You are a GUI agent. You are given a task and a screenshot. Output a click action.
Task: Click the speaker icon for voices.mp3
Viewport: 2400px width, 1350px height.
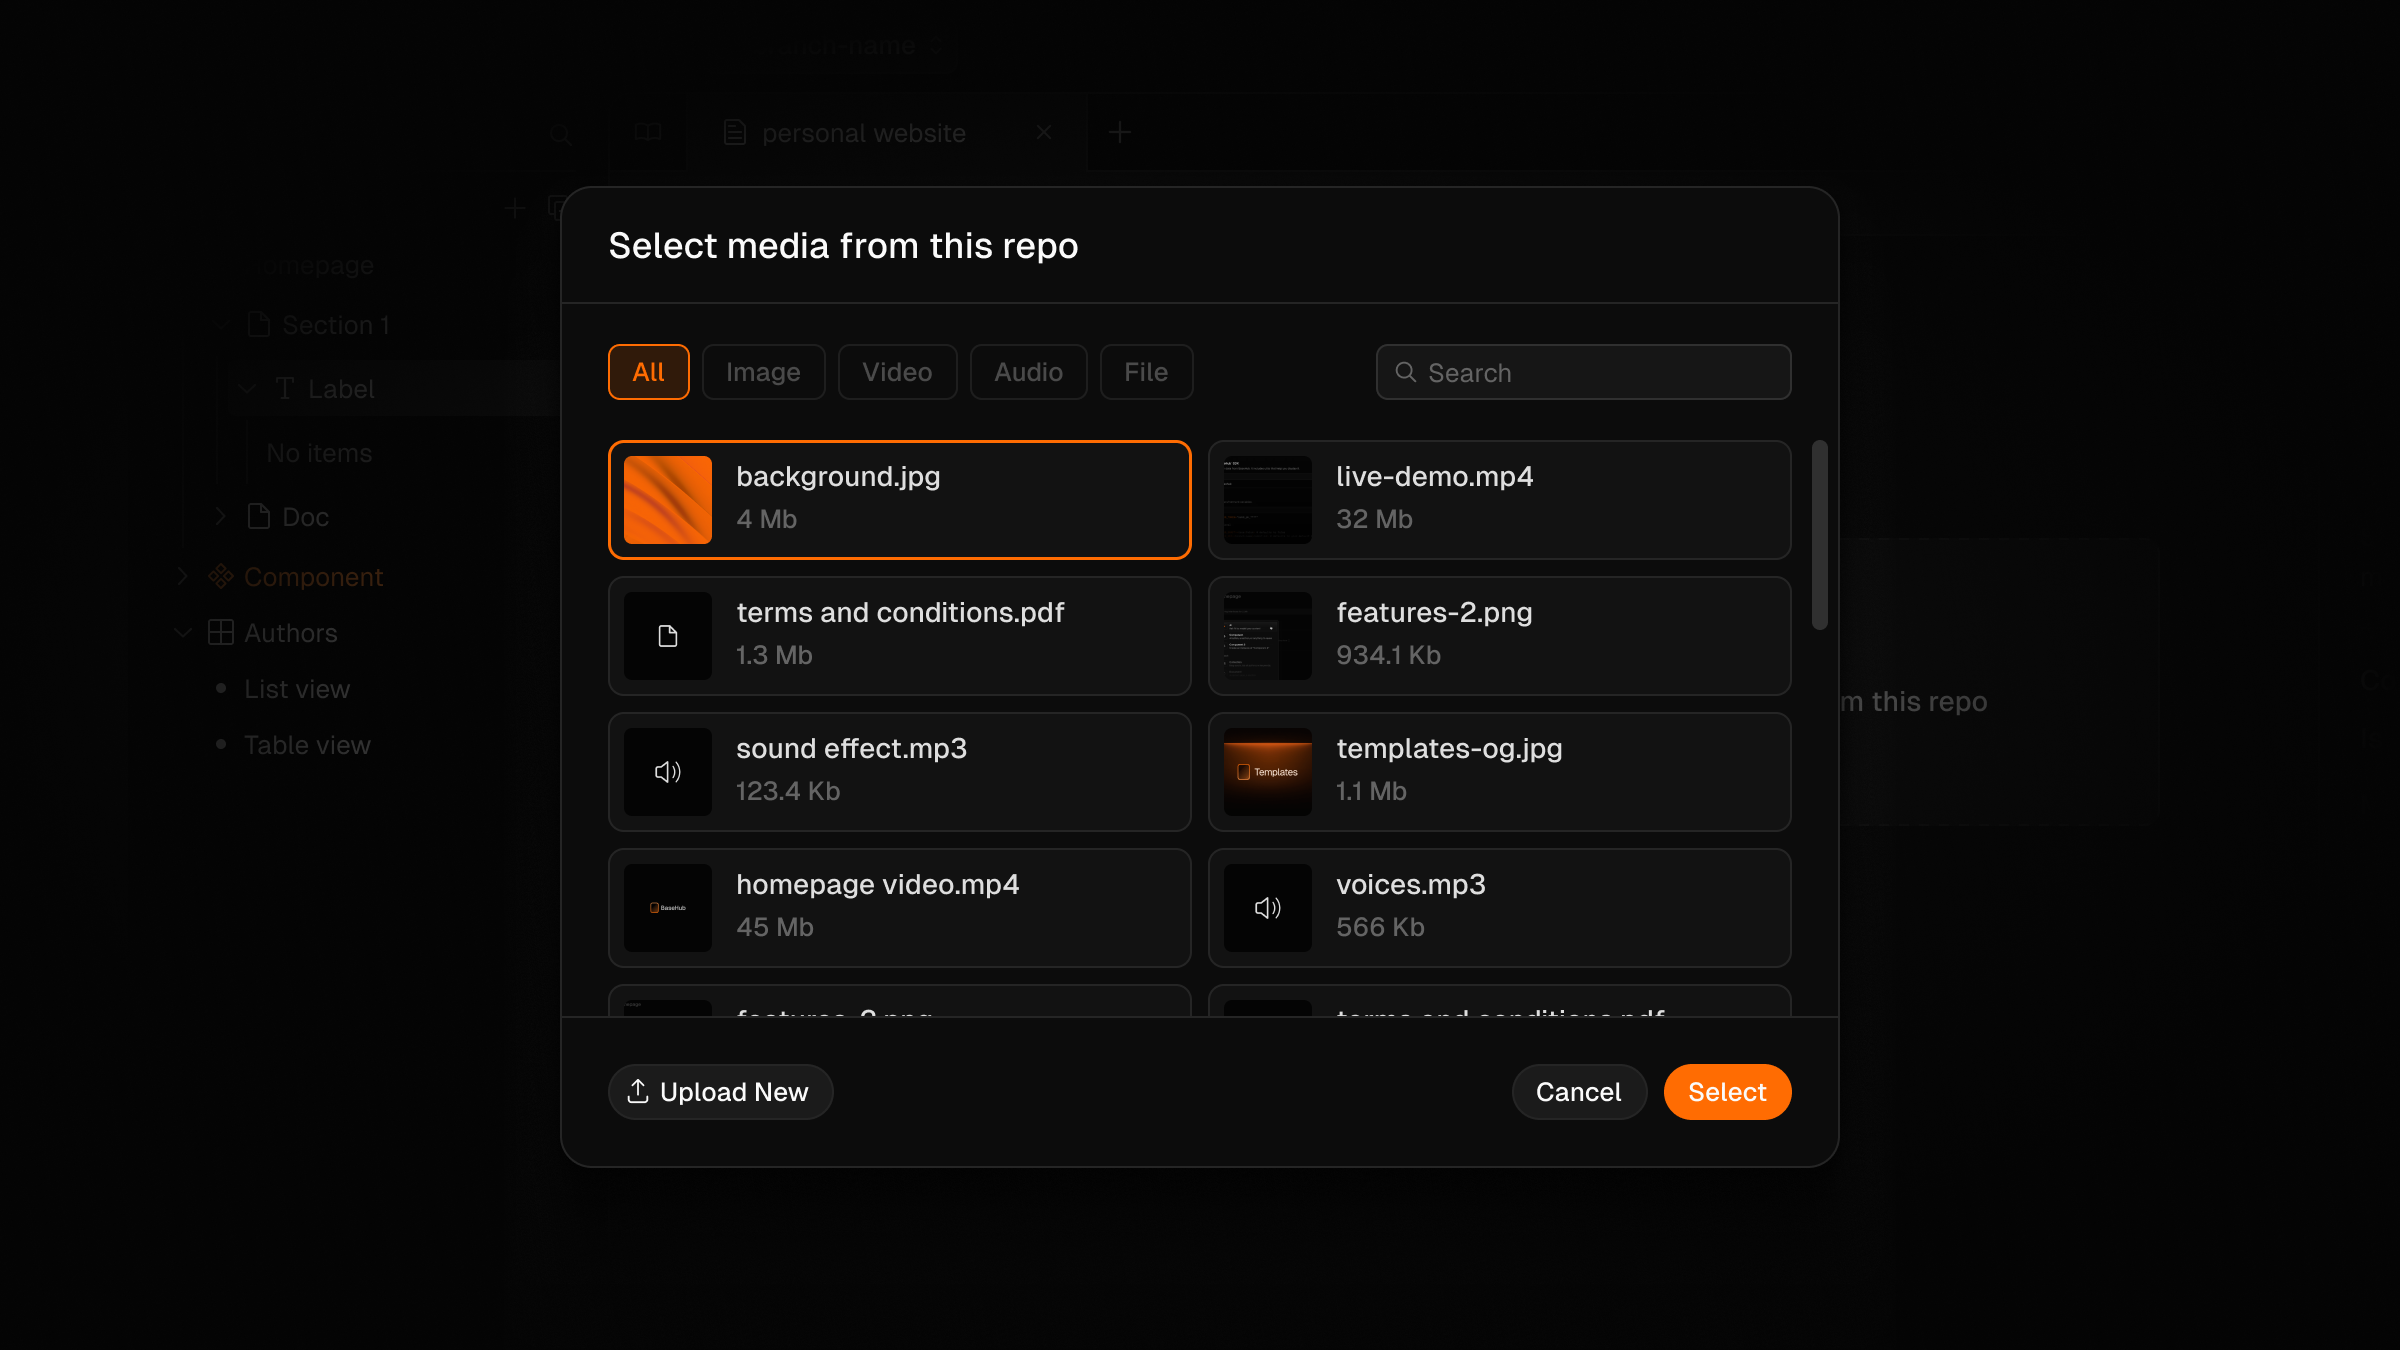(x=1268, y=908)
